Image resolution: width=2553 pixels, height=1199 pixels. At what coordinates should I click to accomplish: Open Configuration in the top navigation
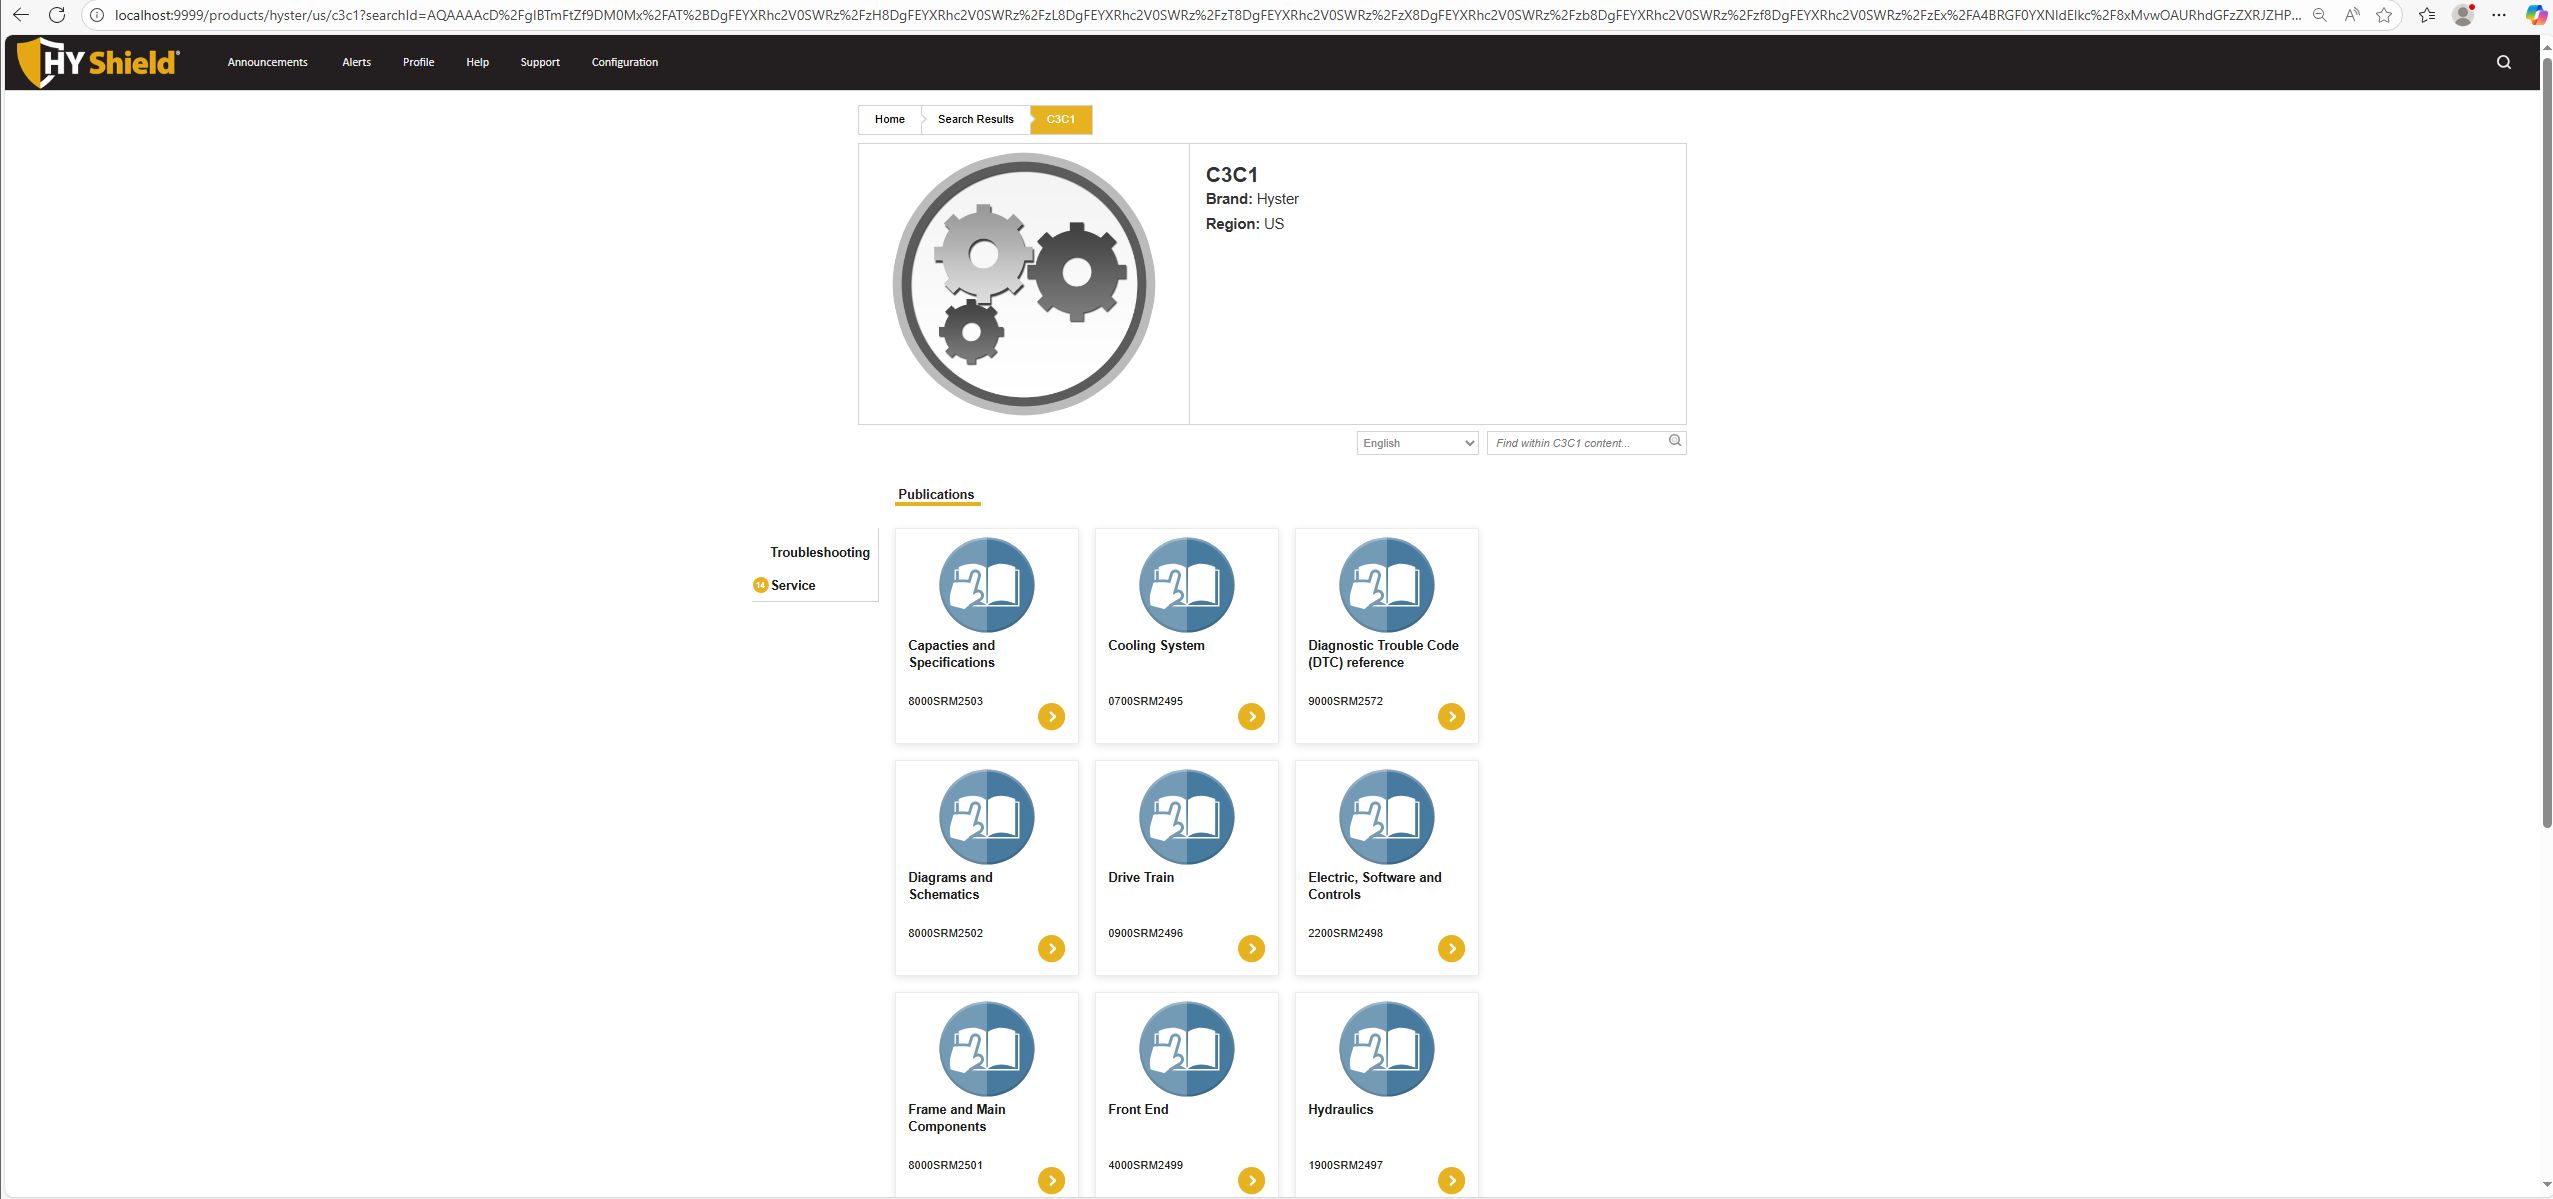tap(624, 62)
